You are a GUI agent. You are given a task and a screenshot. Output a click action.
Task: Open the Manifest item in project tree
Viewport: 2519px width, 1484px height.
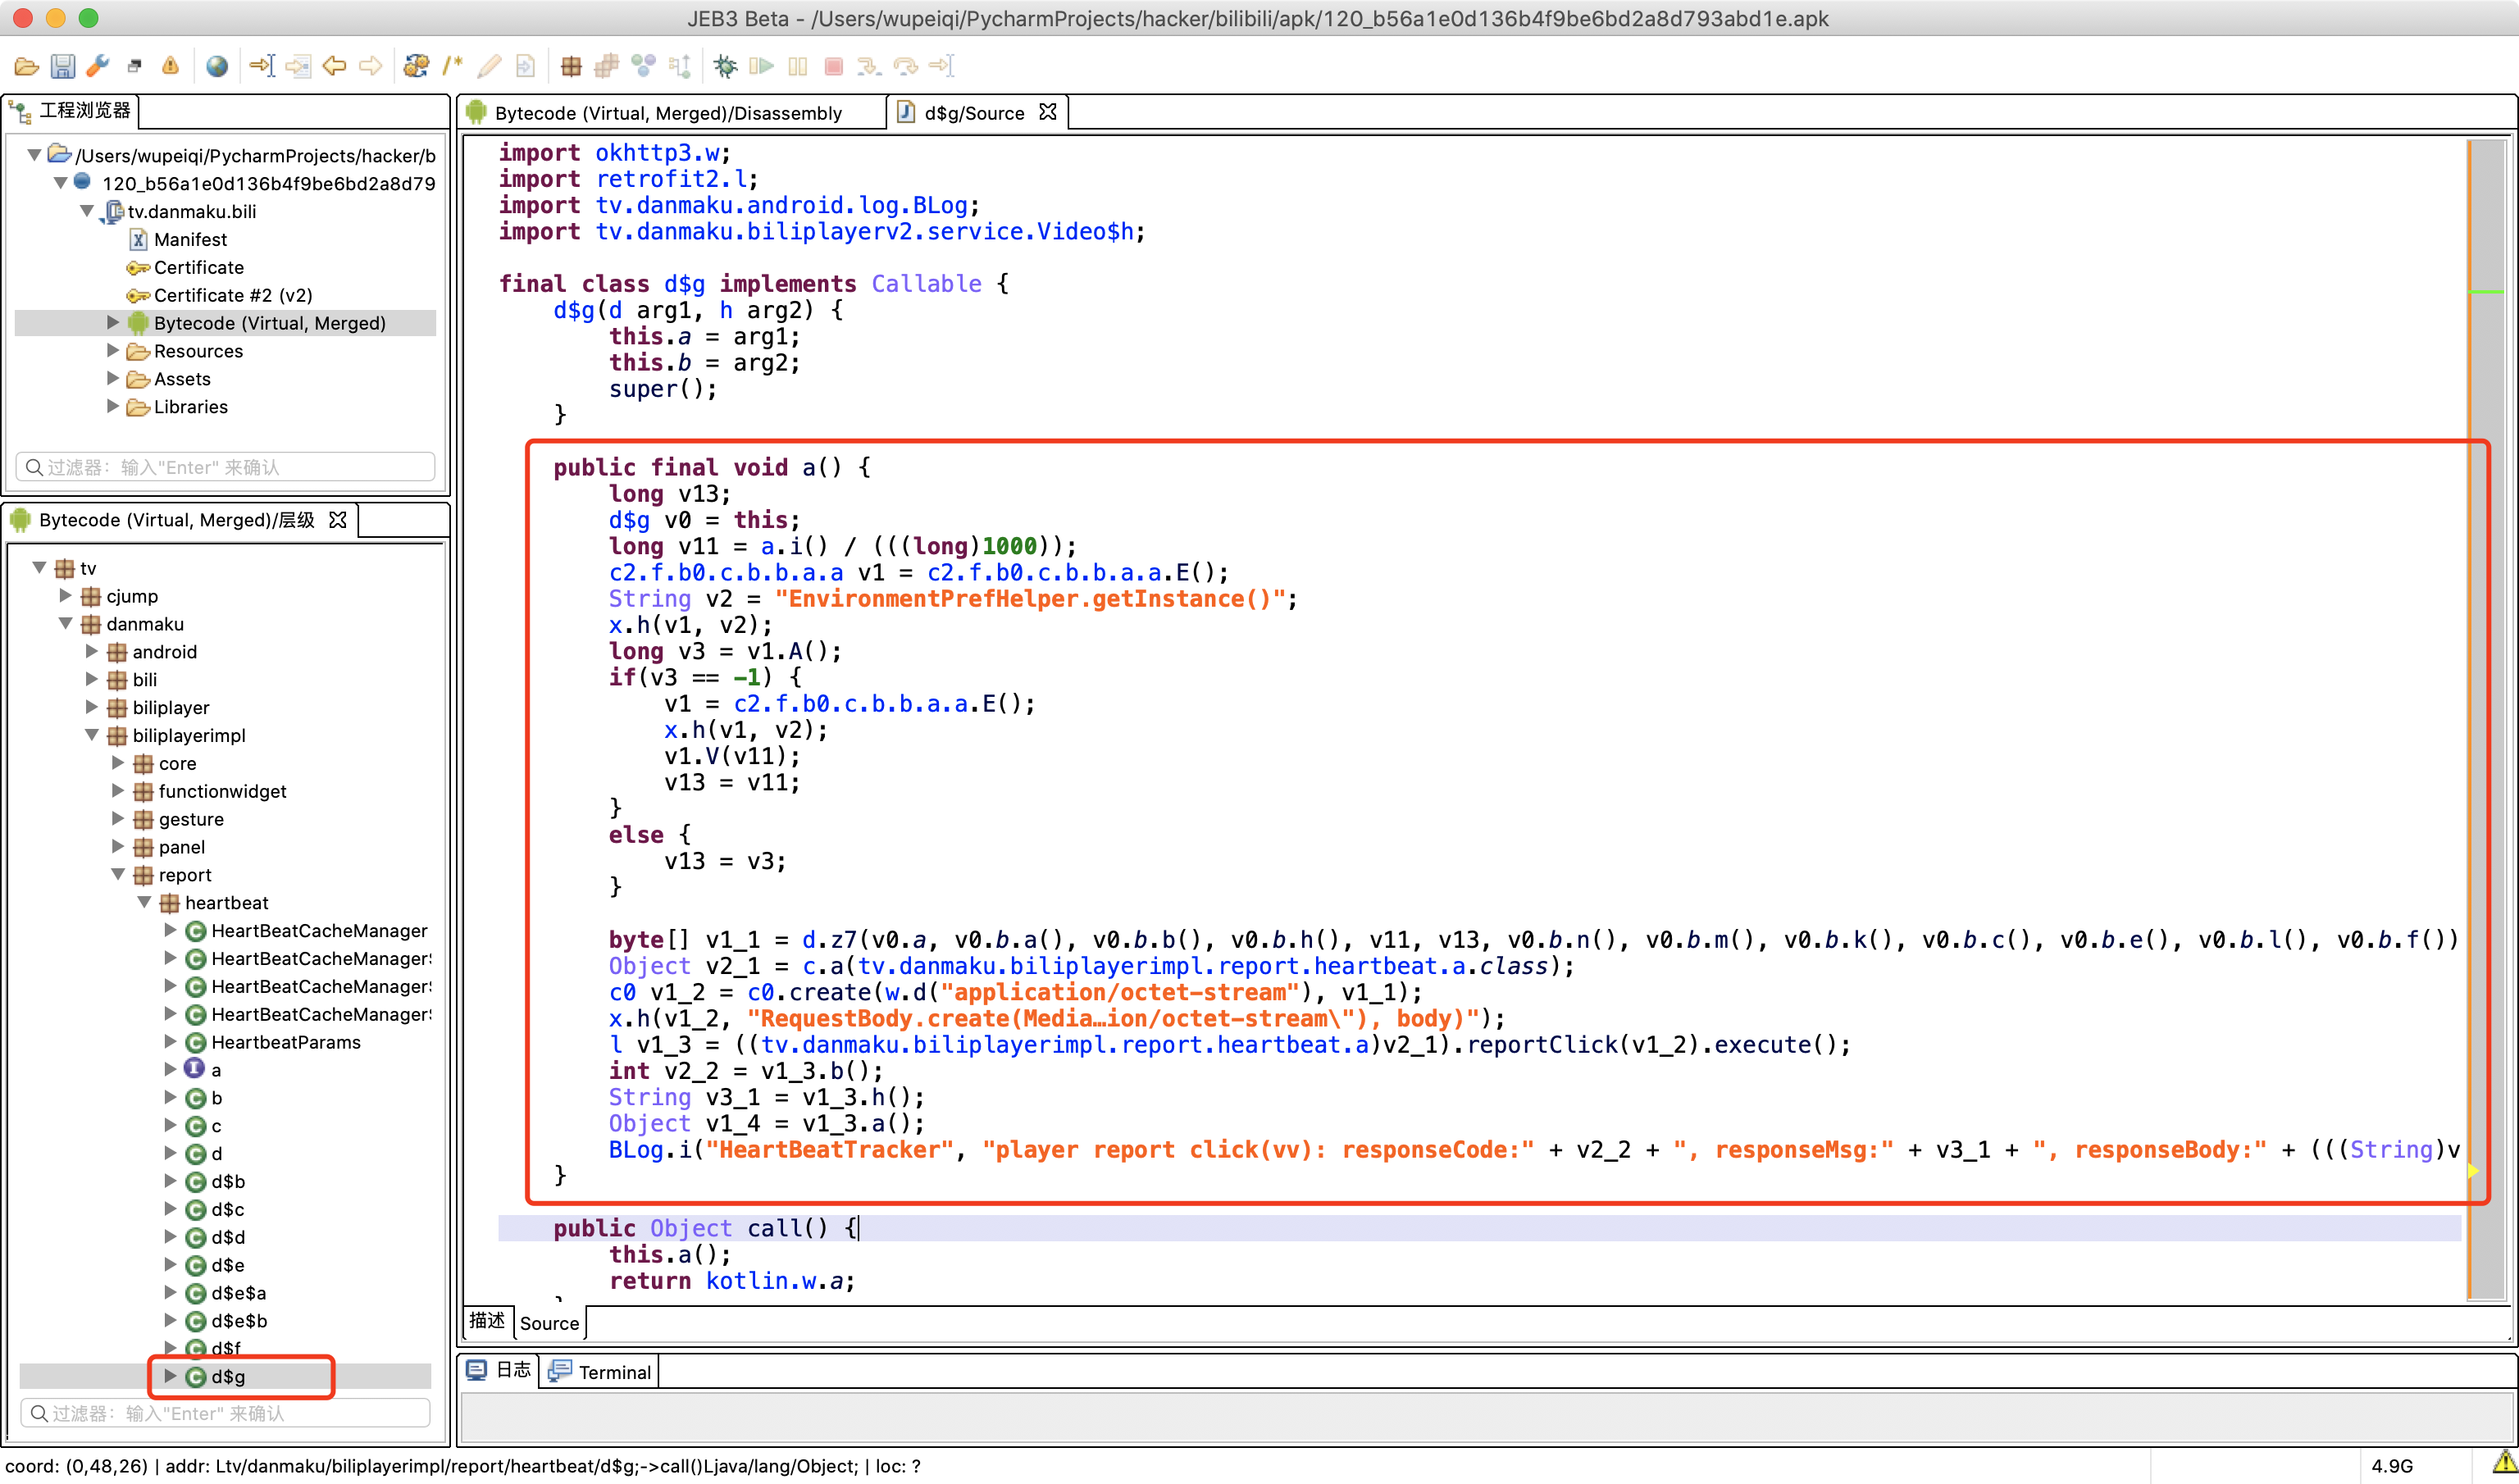coord(190,239)
